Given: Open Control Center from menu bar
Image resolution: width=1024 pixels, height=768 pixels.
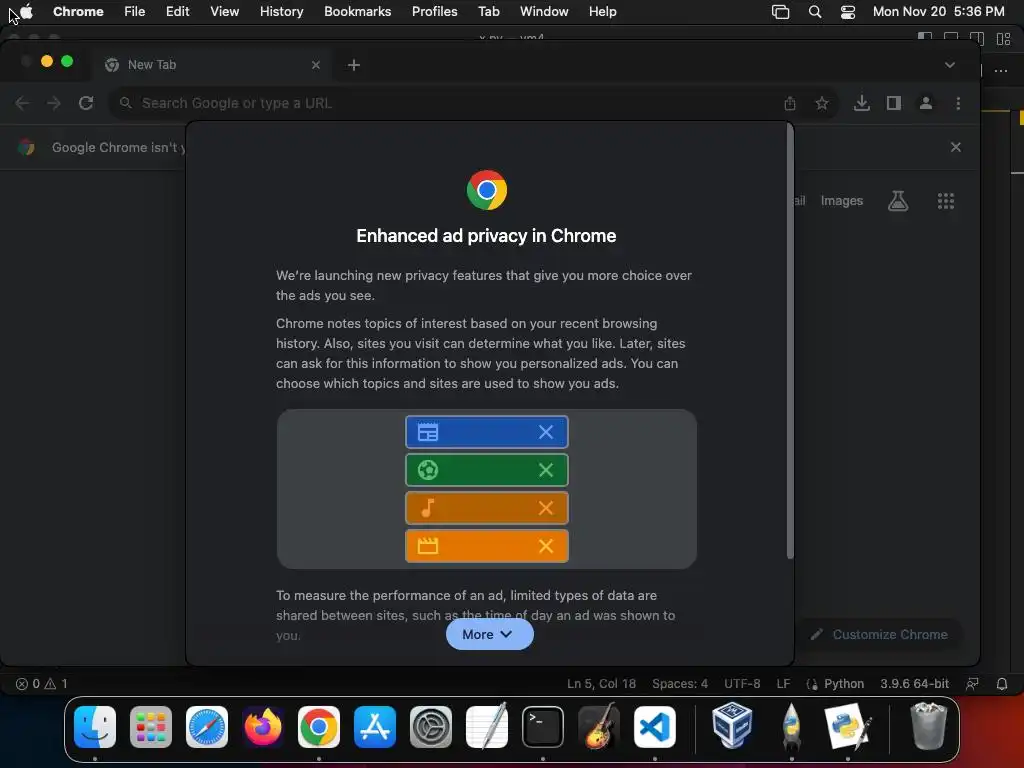Looking at the screenshot, I should click(848, 12).
